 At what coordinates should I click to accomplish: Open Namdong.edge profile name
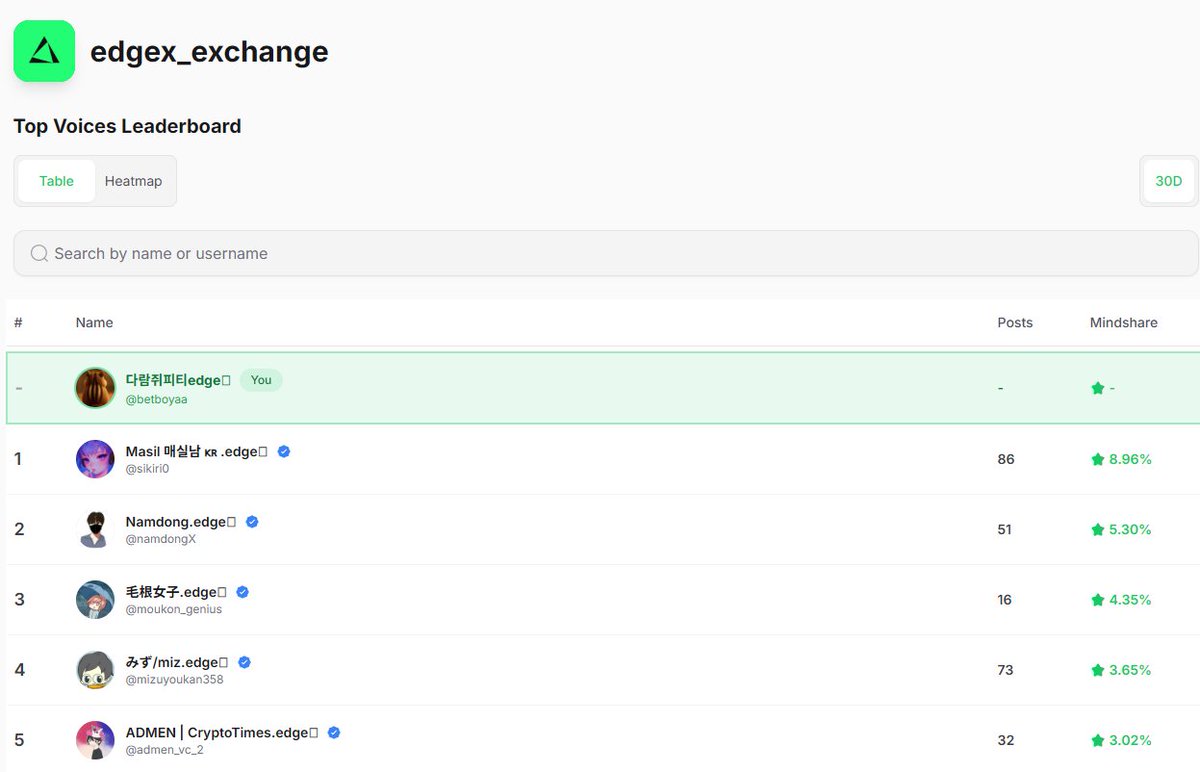(x=181, y=521)
